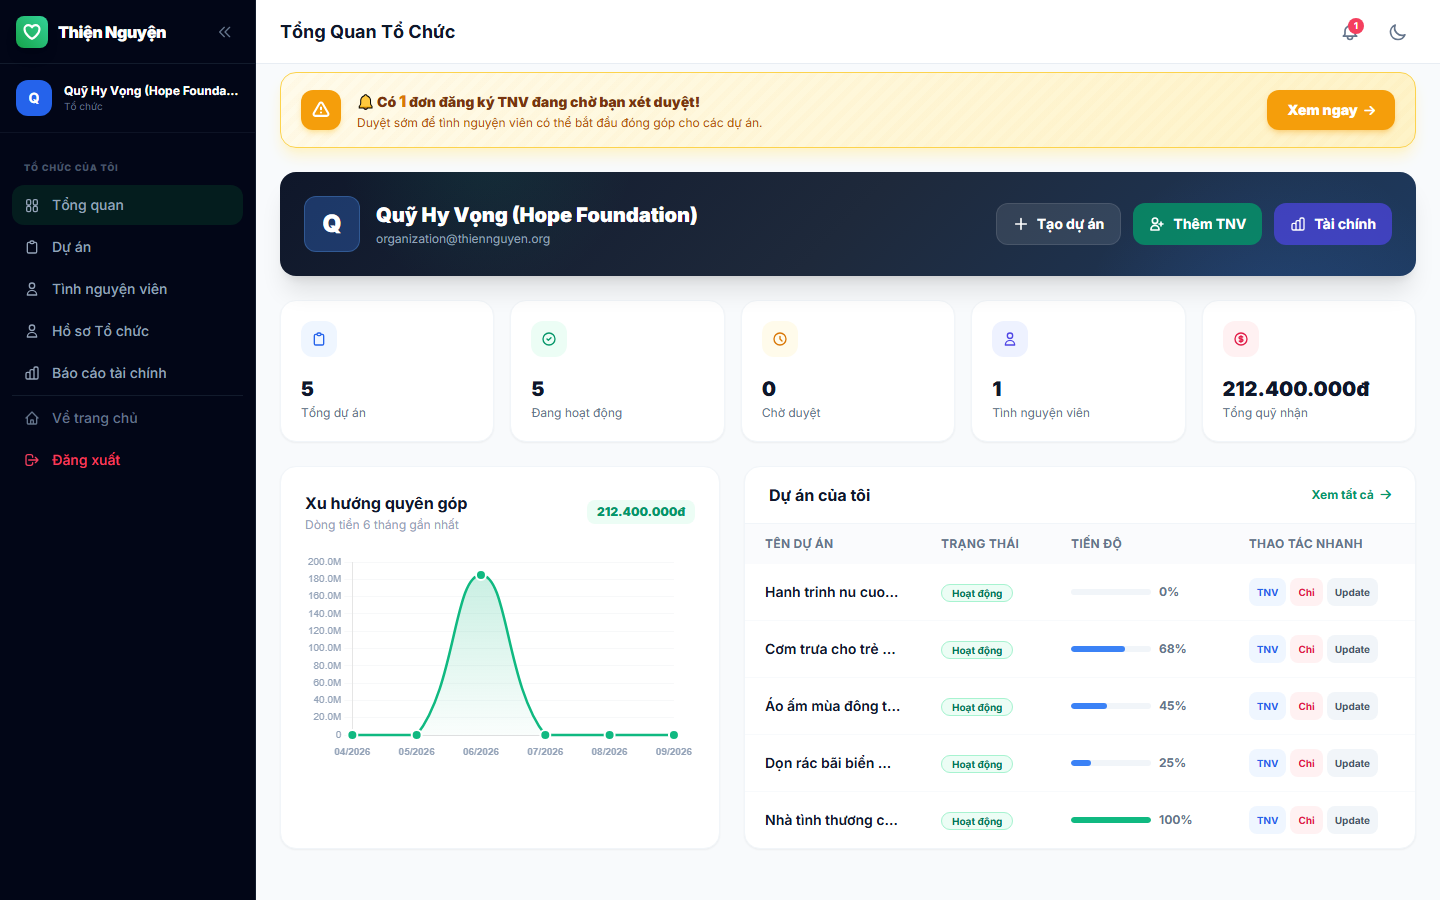Open Hồ sơ Tổ chức menu item

click(128, 331)
